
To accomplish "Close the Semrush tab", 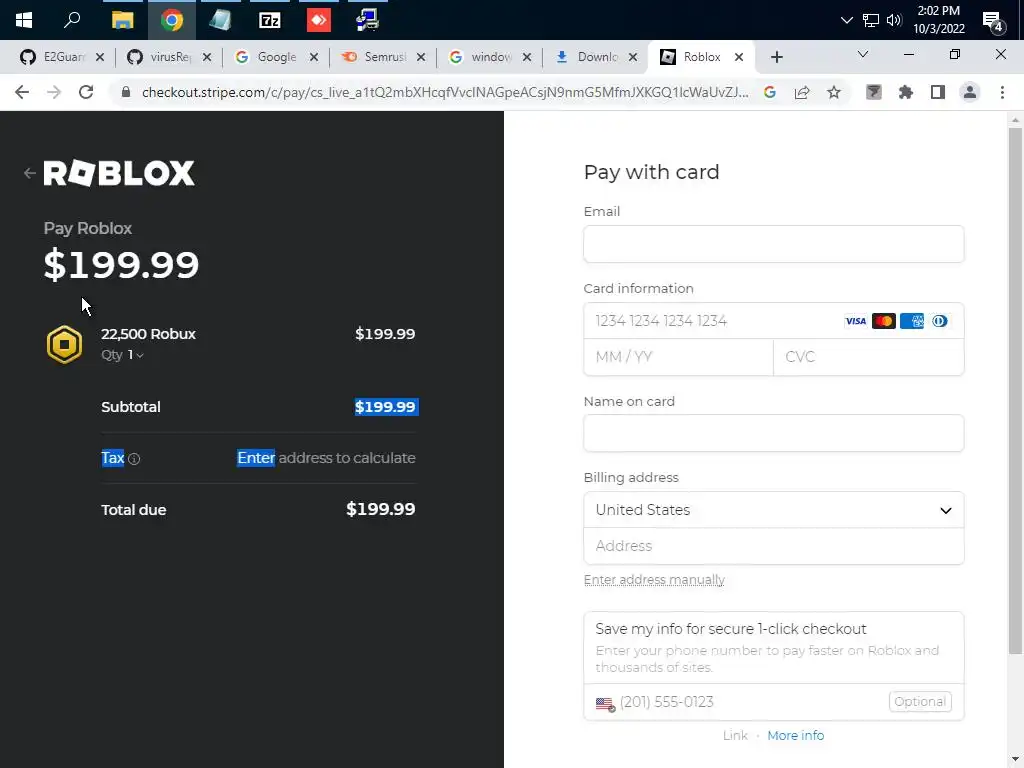I will point(421,57).
